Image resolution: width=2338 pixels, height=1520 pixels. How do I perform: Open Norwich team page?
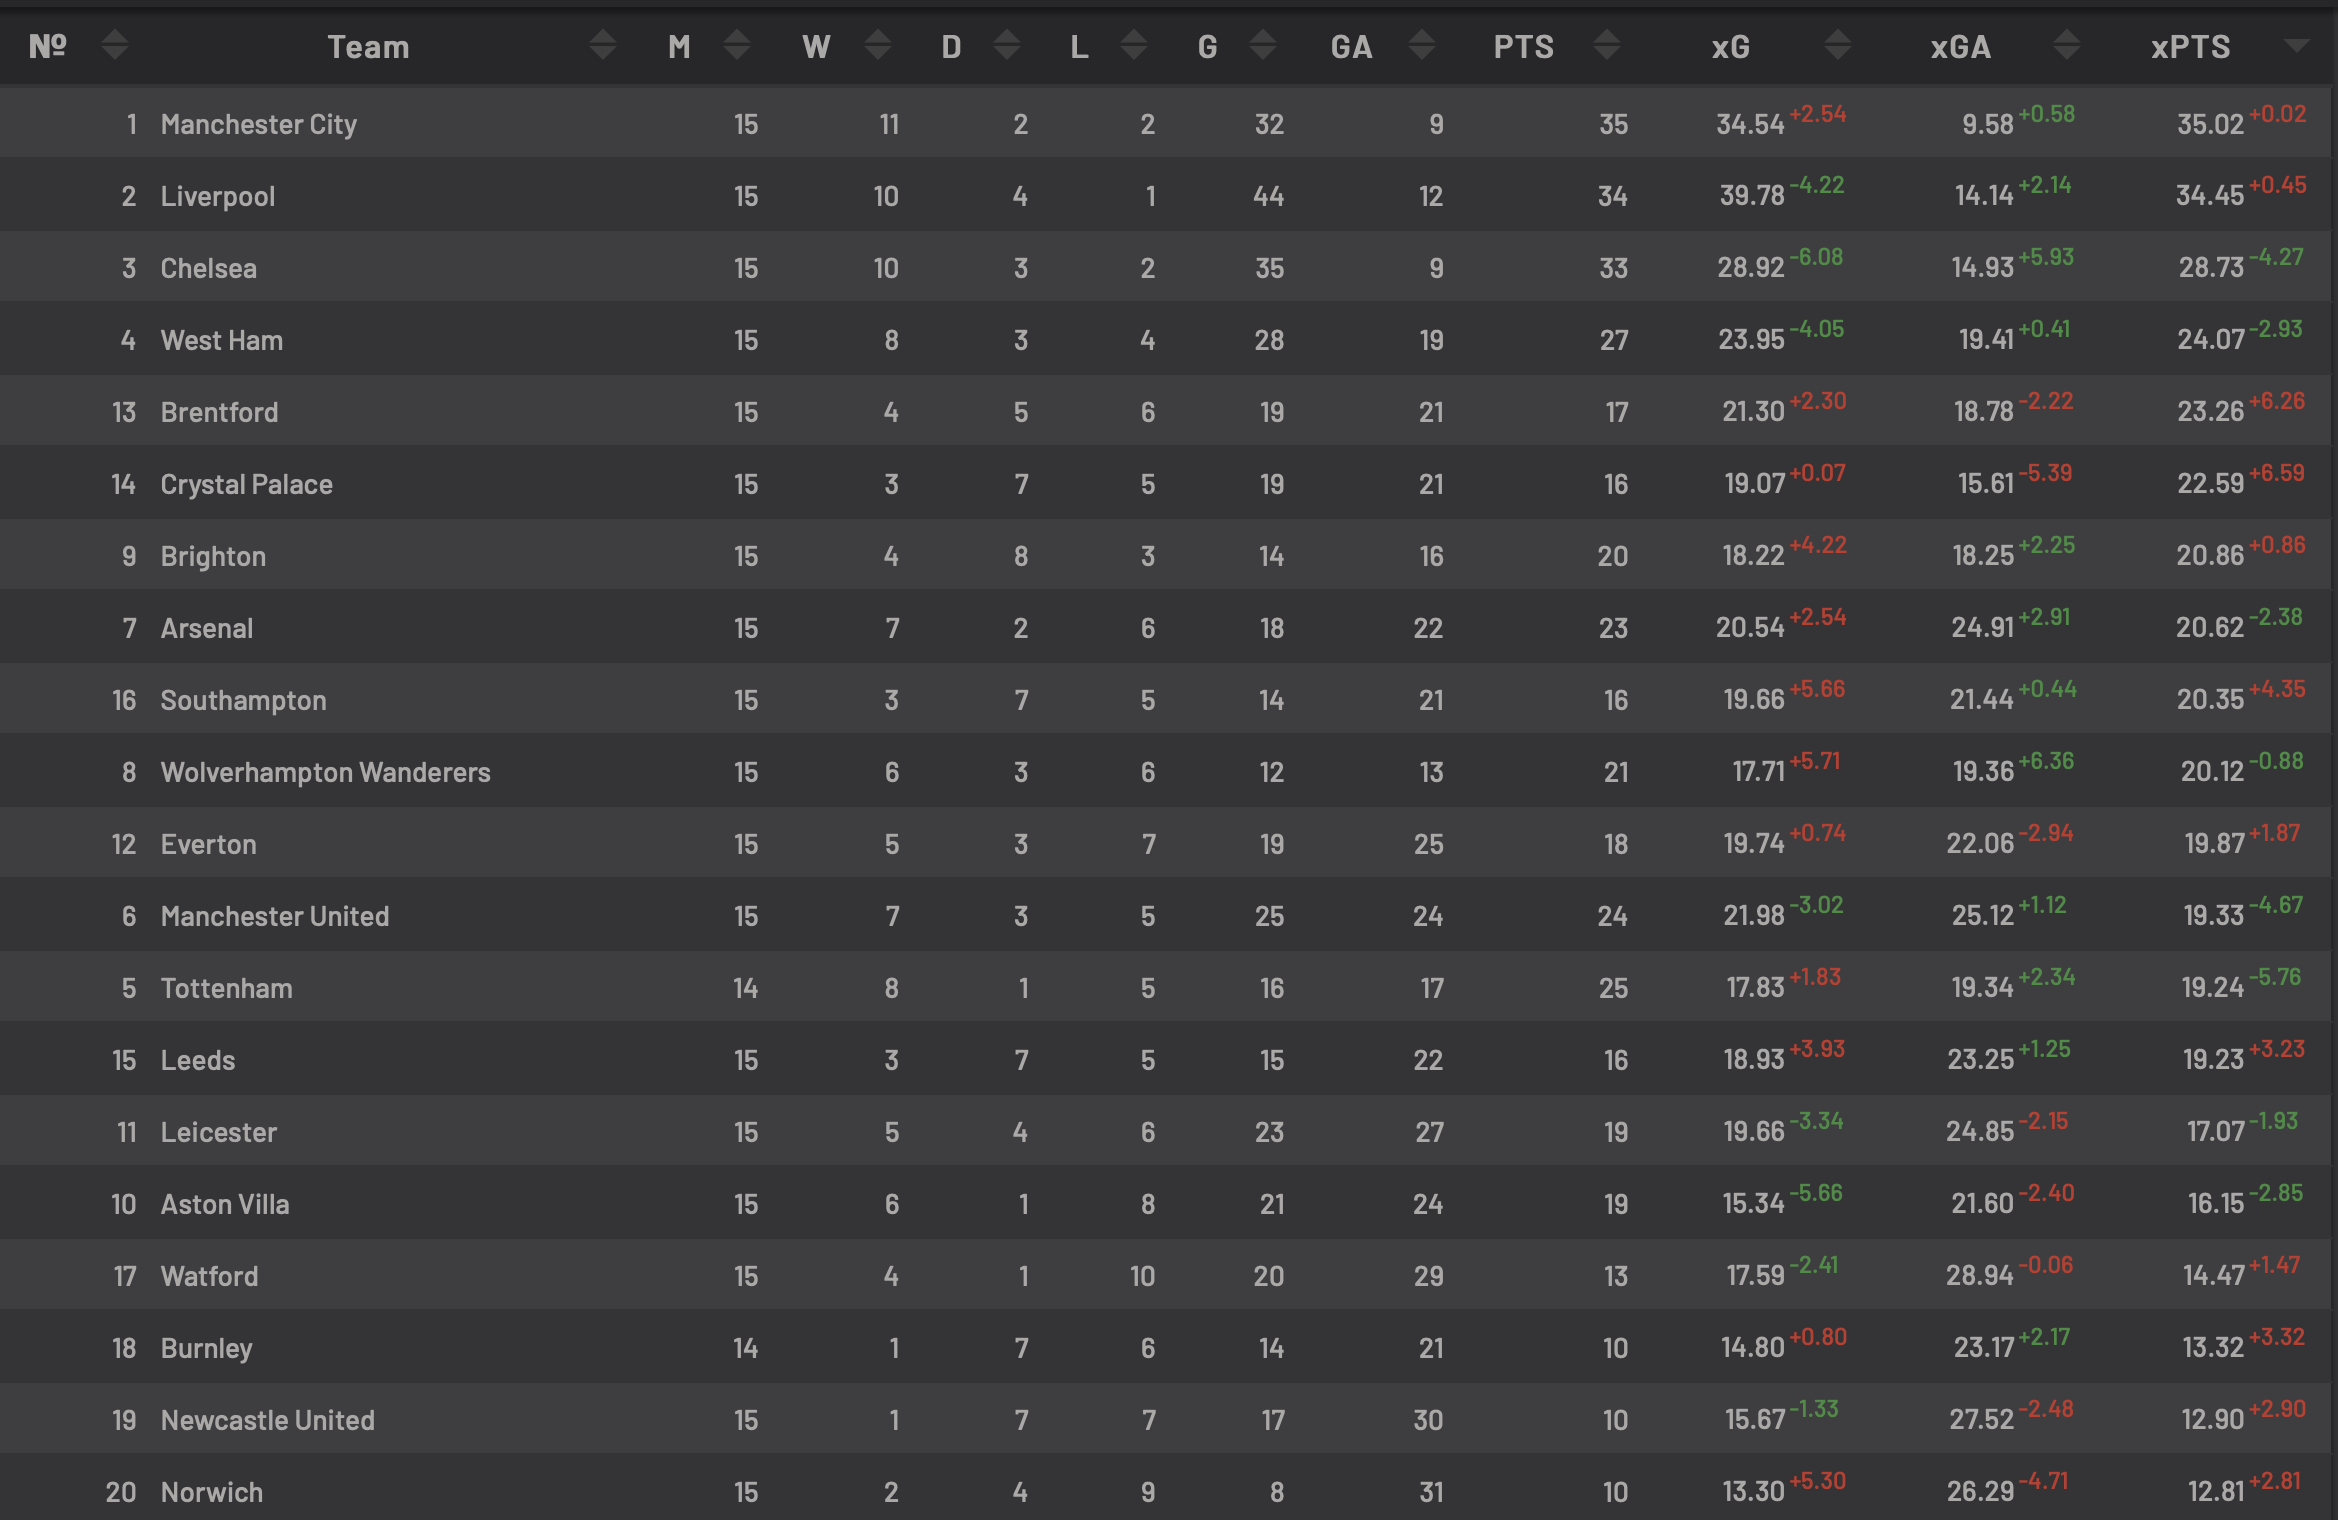[x=211, y=1492]
